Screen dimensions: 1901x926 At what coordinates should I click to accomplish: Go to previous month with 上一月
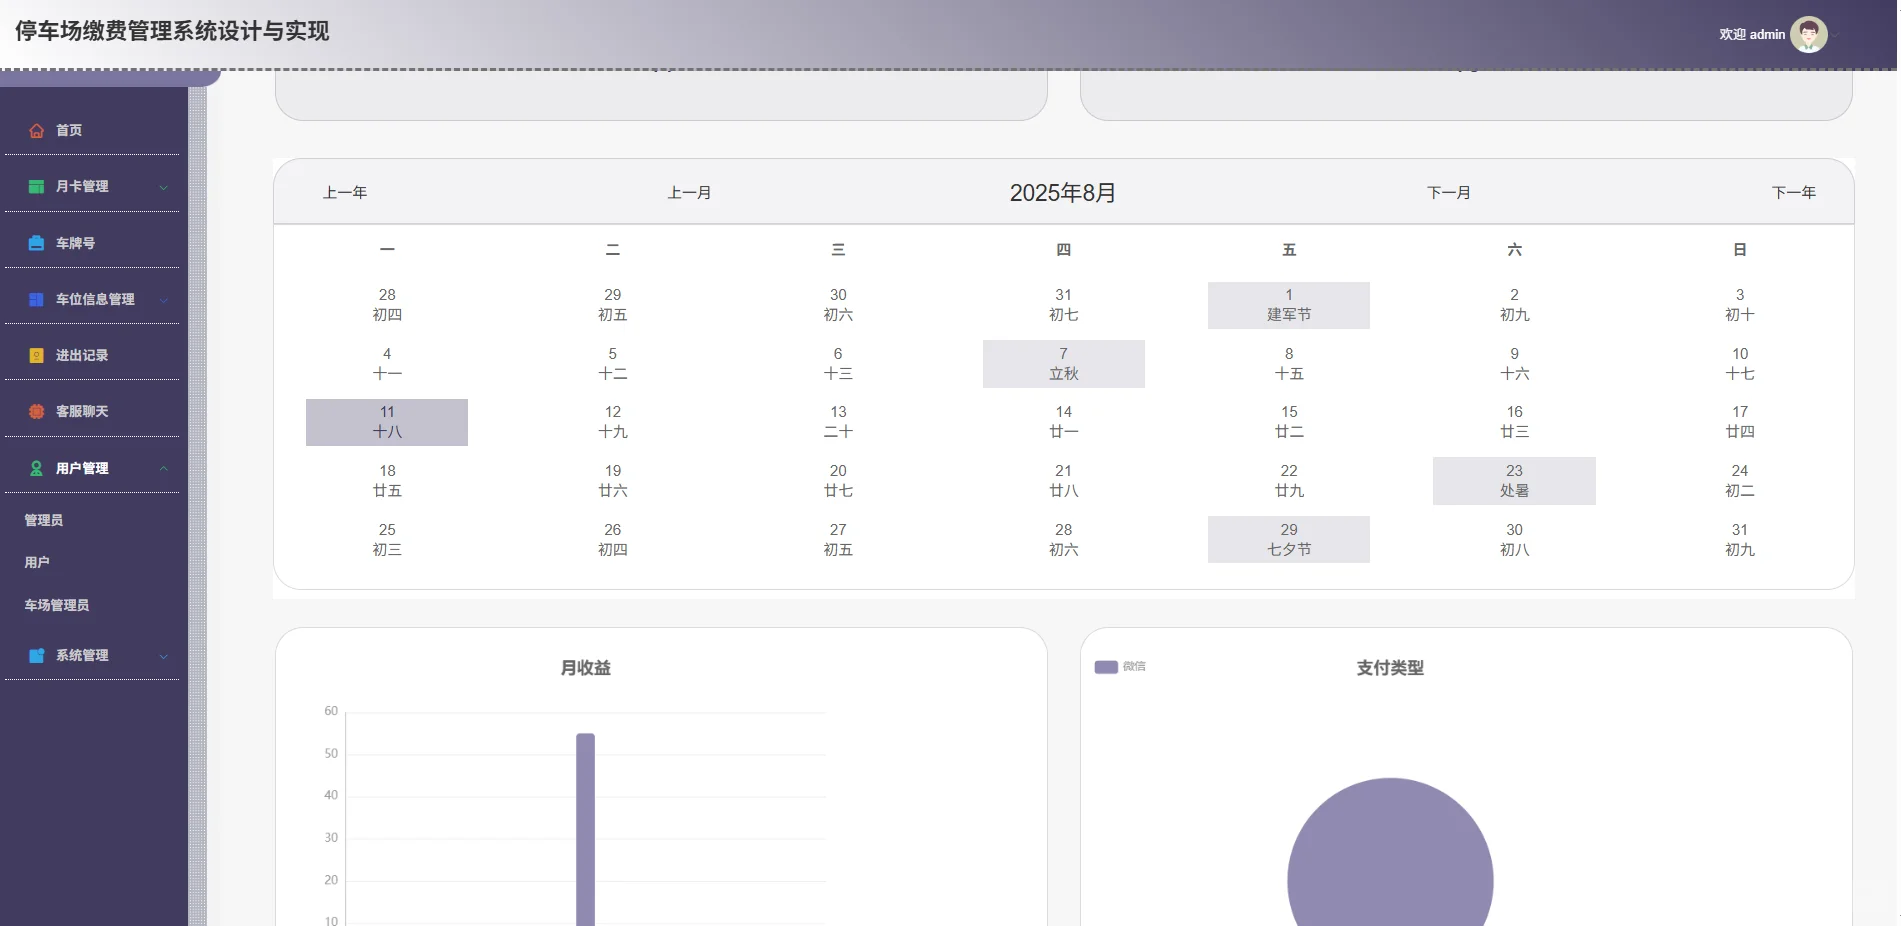(x=690, y=192)
